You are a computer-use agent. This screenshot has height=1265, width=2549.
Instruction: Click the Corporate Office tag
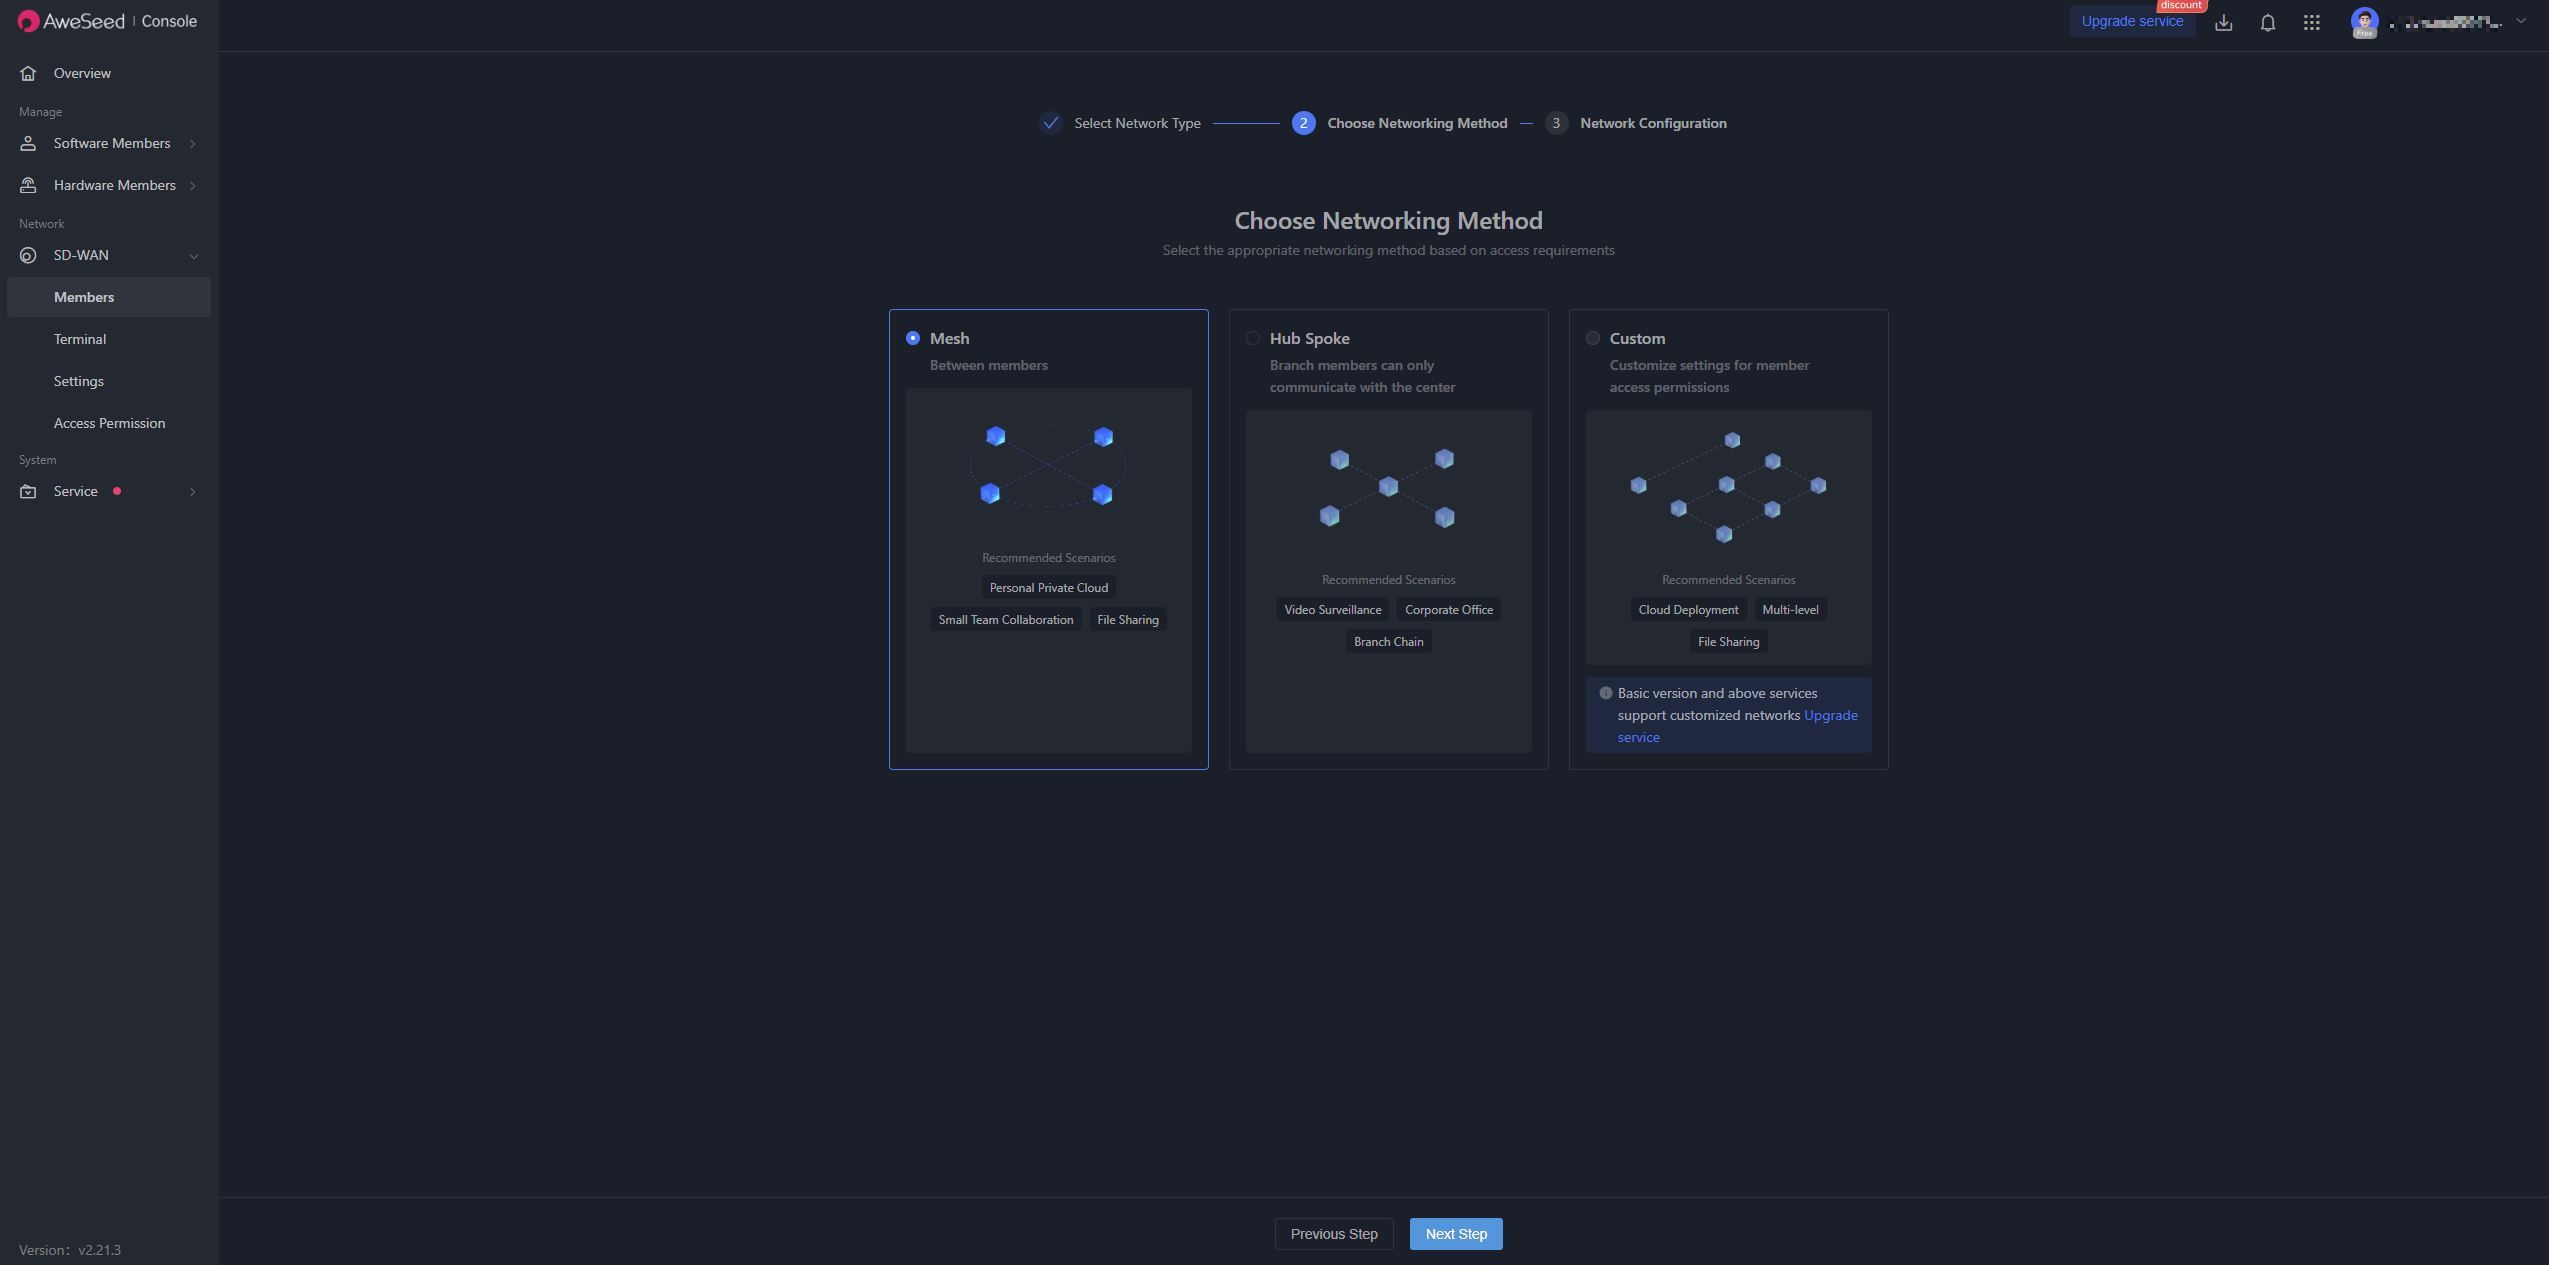1448,610
